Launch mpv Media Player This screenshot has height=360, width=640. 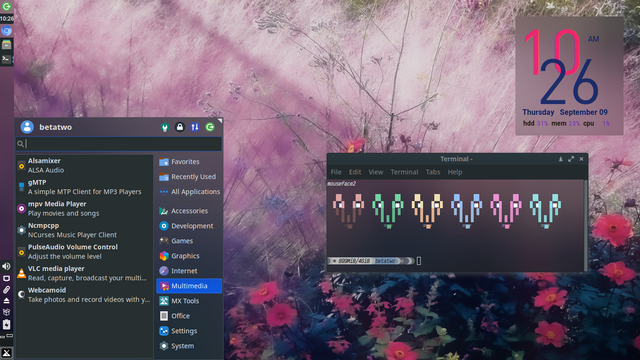[84, 209]
